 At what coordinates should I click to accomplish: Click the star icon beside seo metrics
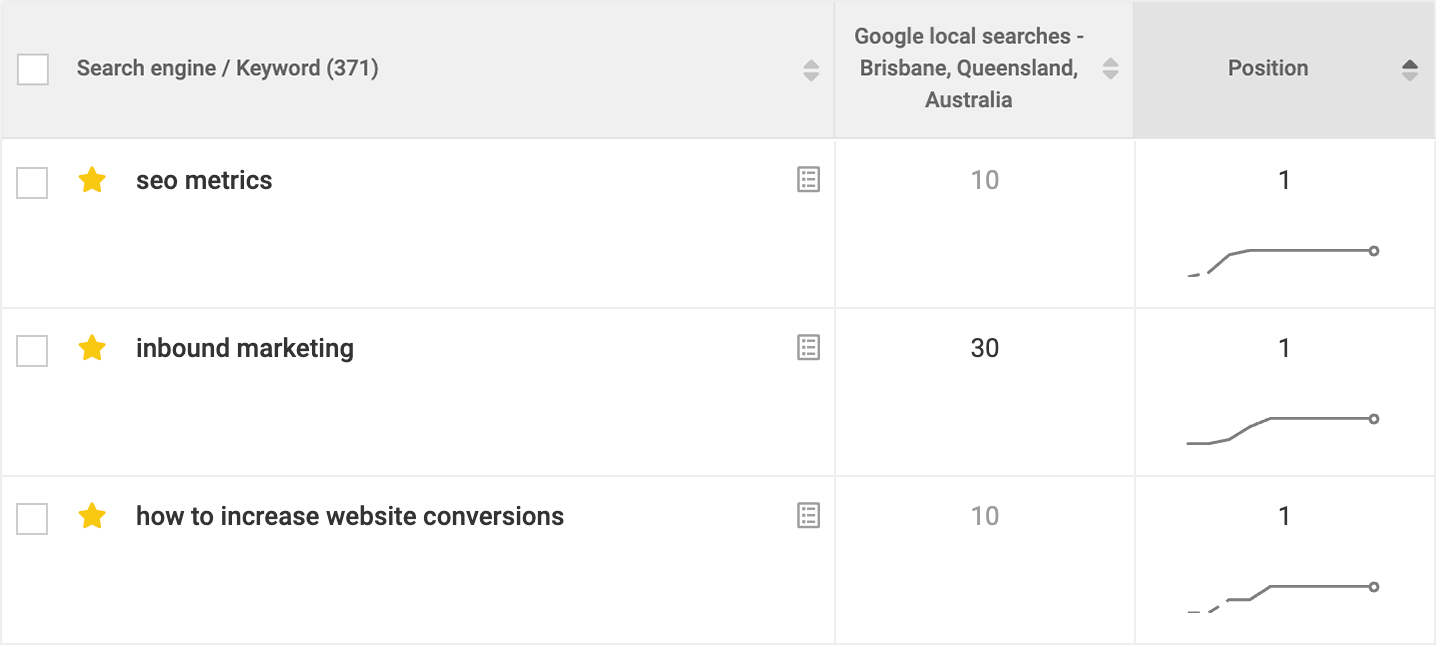tap(92, 180)
